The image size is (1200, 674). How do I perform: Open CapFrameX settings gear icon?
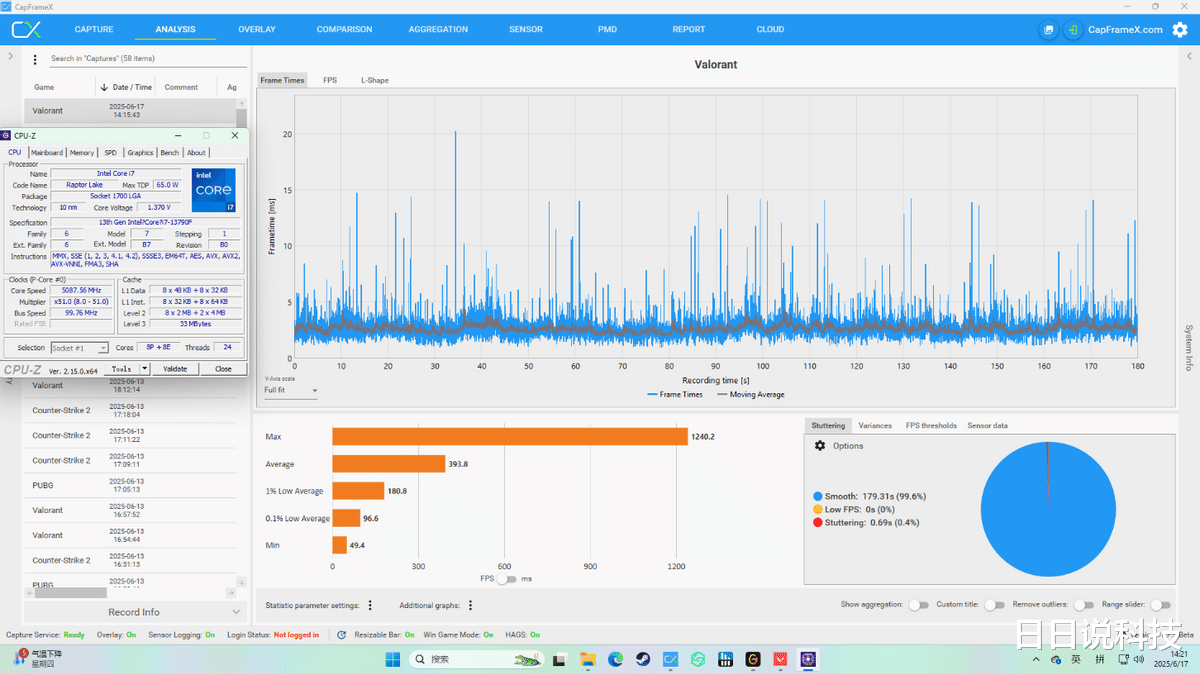(1179, 30)
